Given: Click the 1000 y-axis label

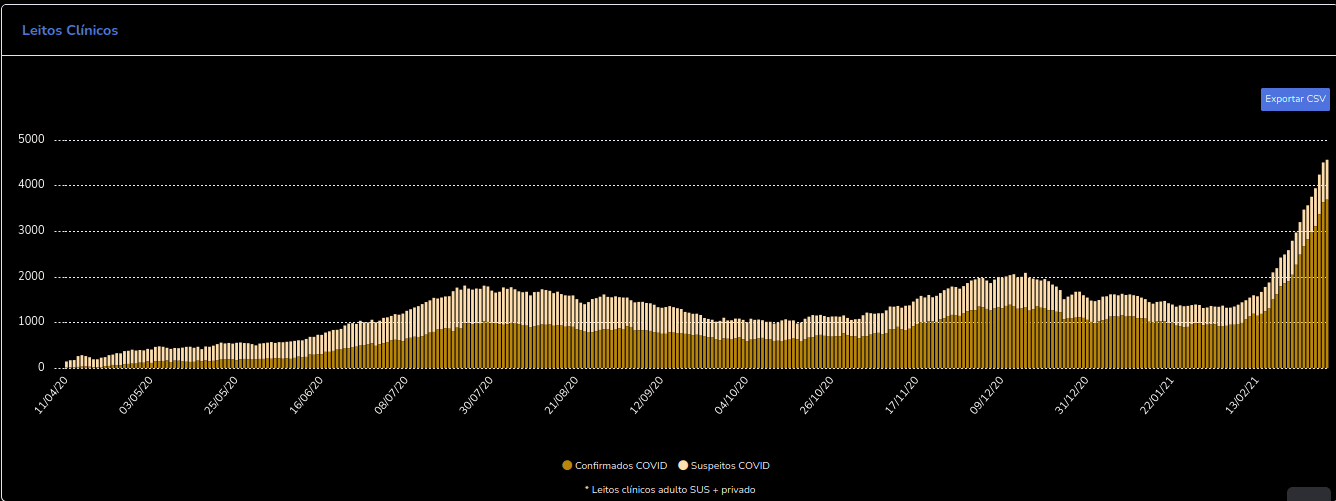Looking at the screenshot, I should (32, 322).
